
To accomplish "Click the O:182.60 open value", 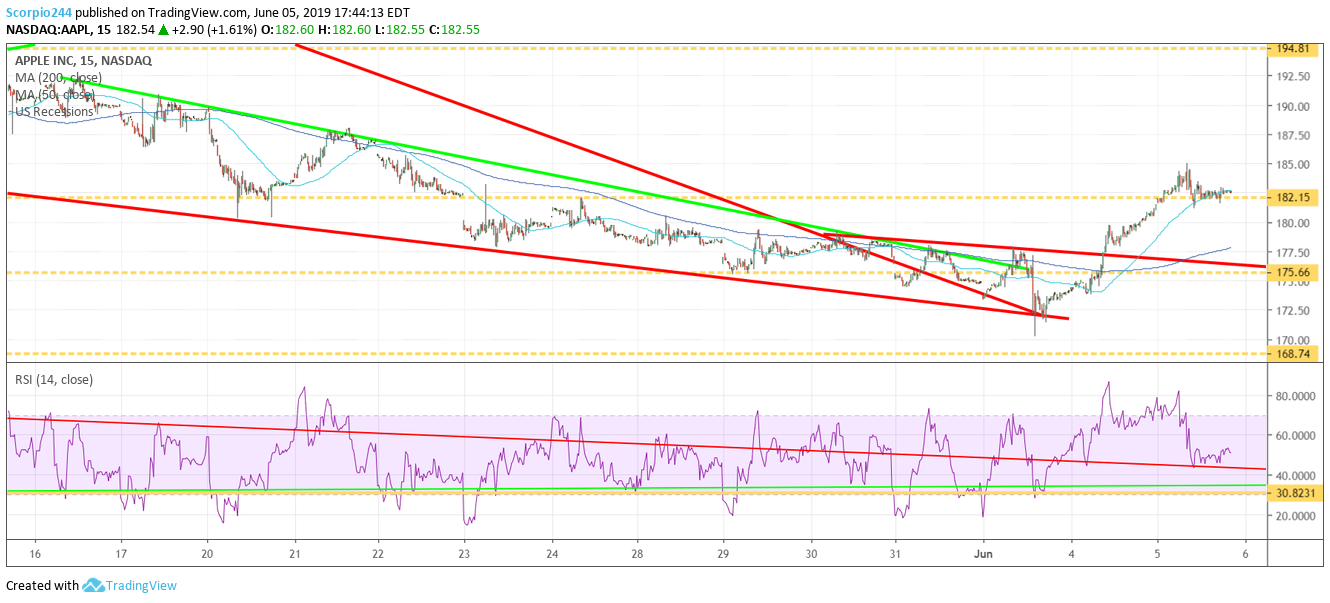I will point(288,30).
